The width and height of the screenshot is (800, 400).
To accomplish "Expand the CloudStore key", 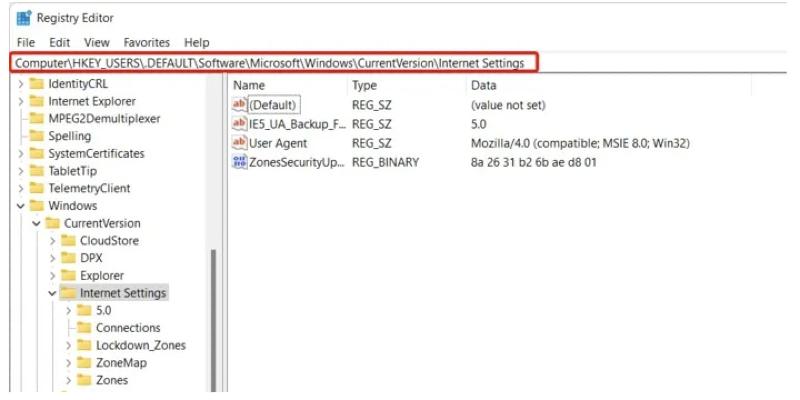I will pyautogui.click(x=53, y=241).
